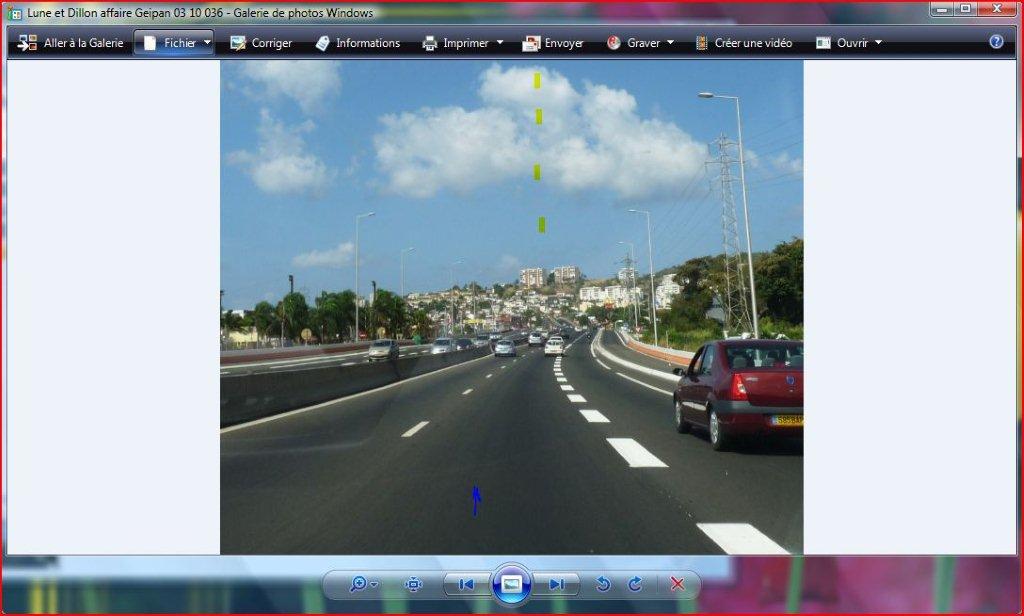This screenshot has height=616, width=1024.
Task: Rotate the photo clockwise
Action: pyautogui.click(x=635, y=584)
